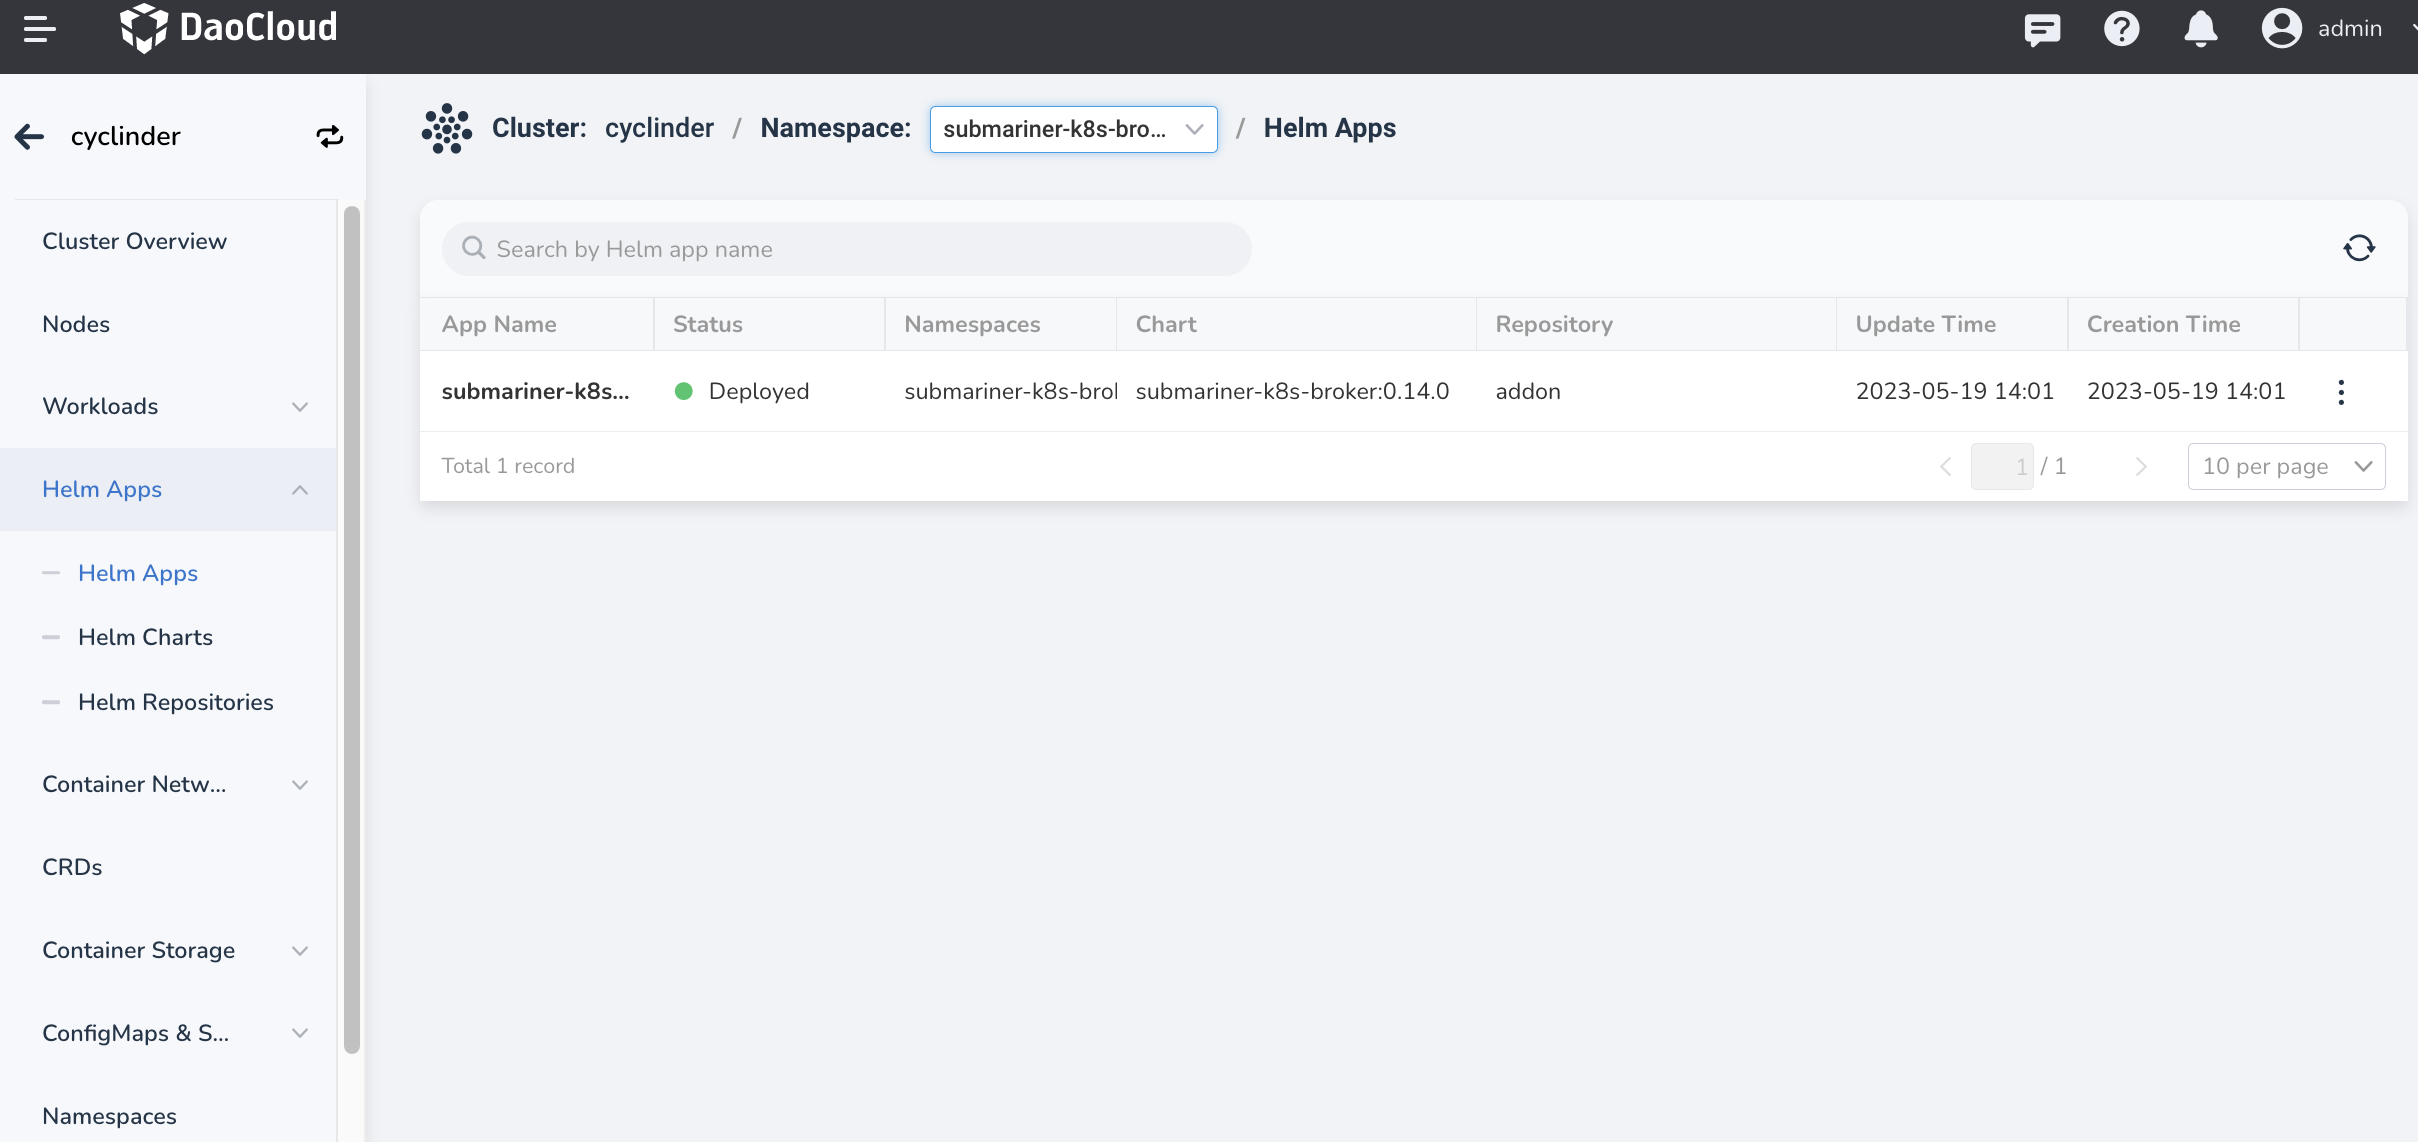The height and width of the screenshot is (1142, 2418).
Task: Open the 10 per page dropdown
Action: coord(2286,466)
